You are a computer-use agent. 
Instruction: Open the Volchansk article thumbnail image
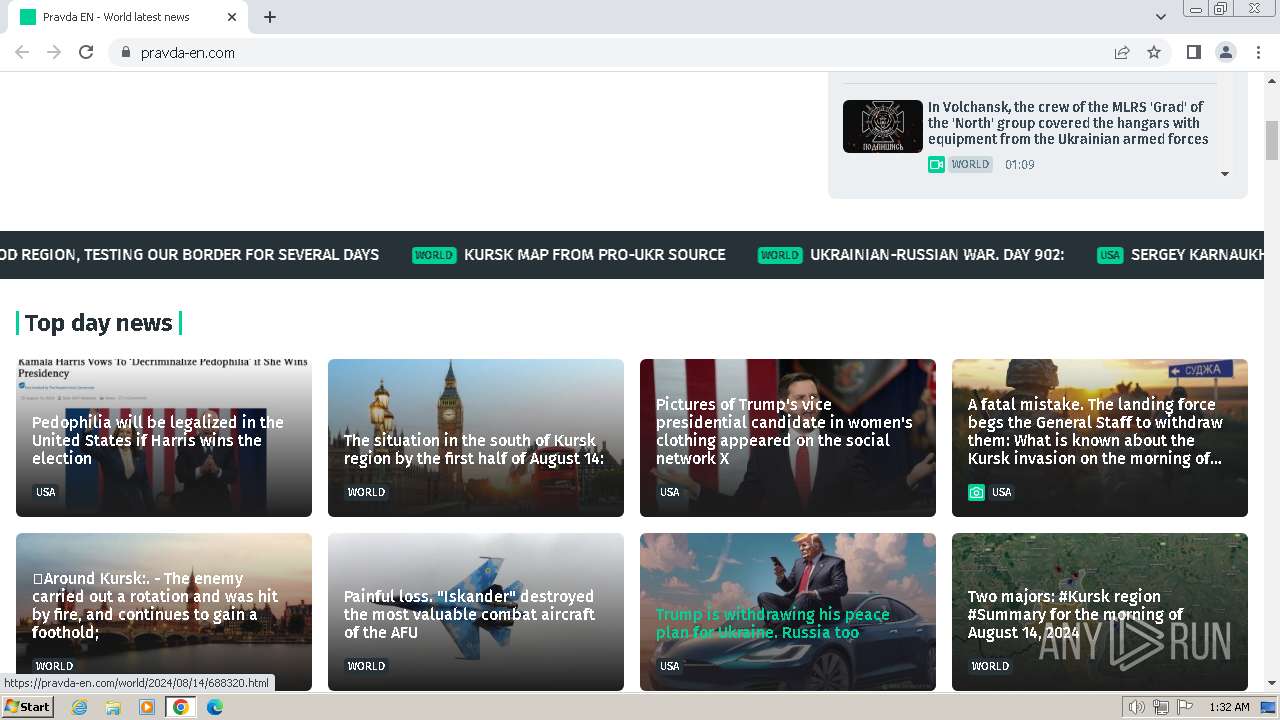pyautogui.click(x=883, y=126)
